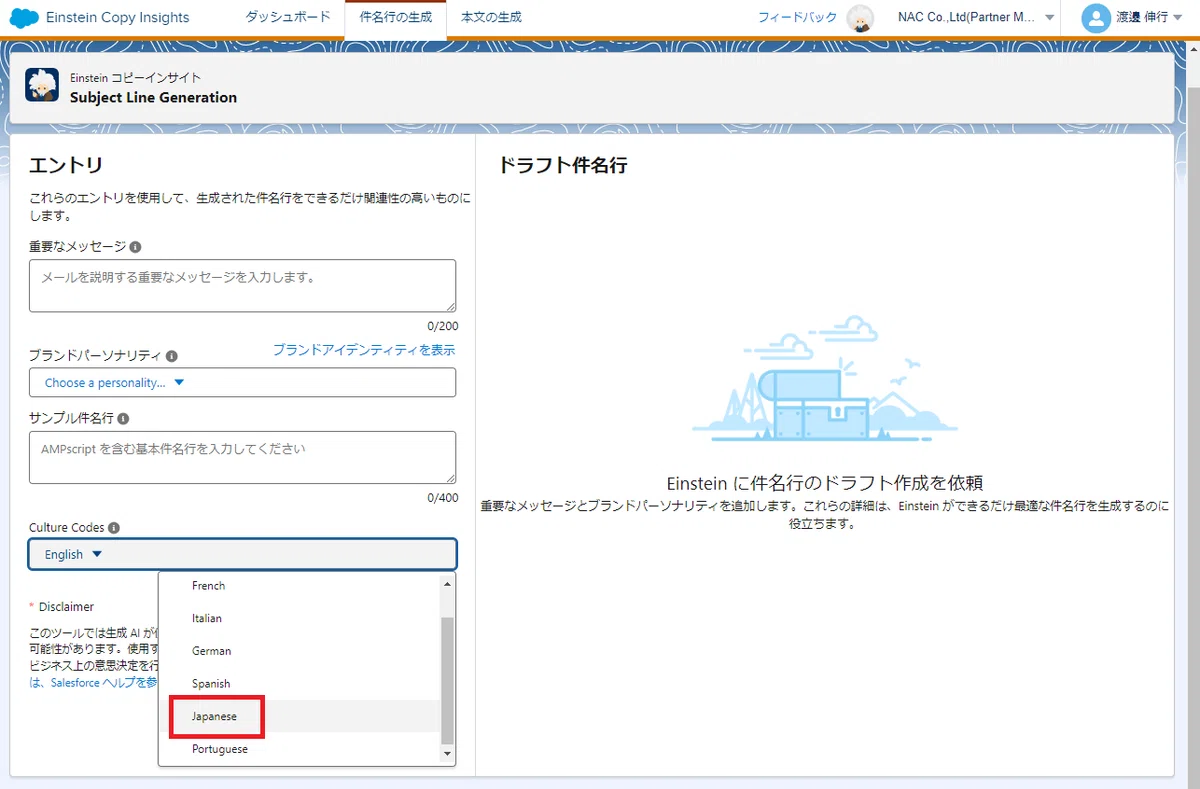The image size is (1200, 789).
Task: Click the エントリ heading
Action: pyautogui.click(x=66, y=165)
